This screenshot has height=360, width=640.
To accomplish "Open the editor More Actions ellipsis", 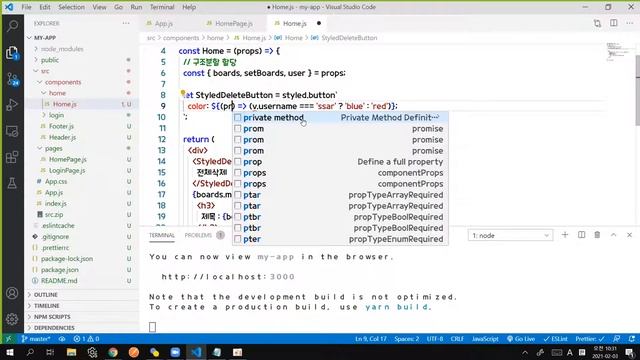I will [x=630, y=23].
